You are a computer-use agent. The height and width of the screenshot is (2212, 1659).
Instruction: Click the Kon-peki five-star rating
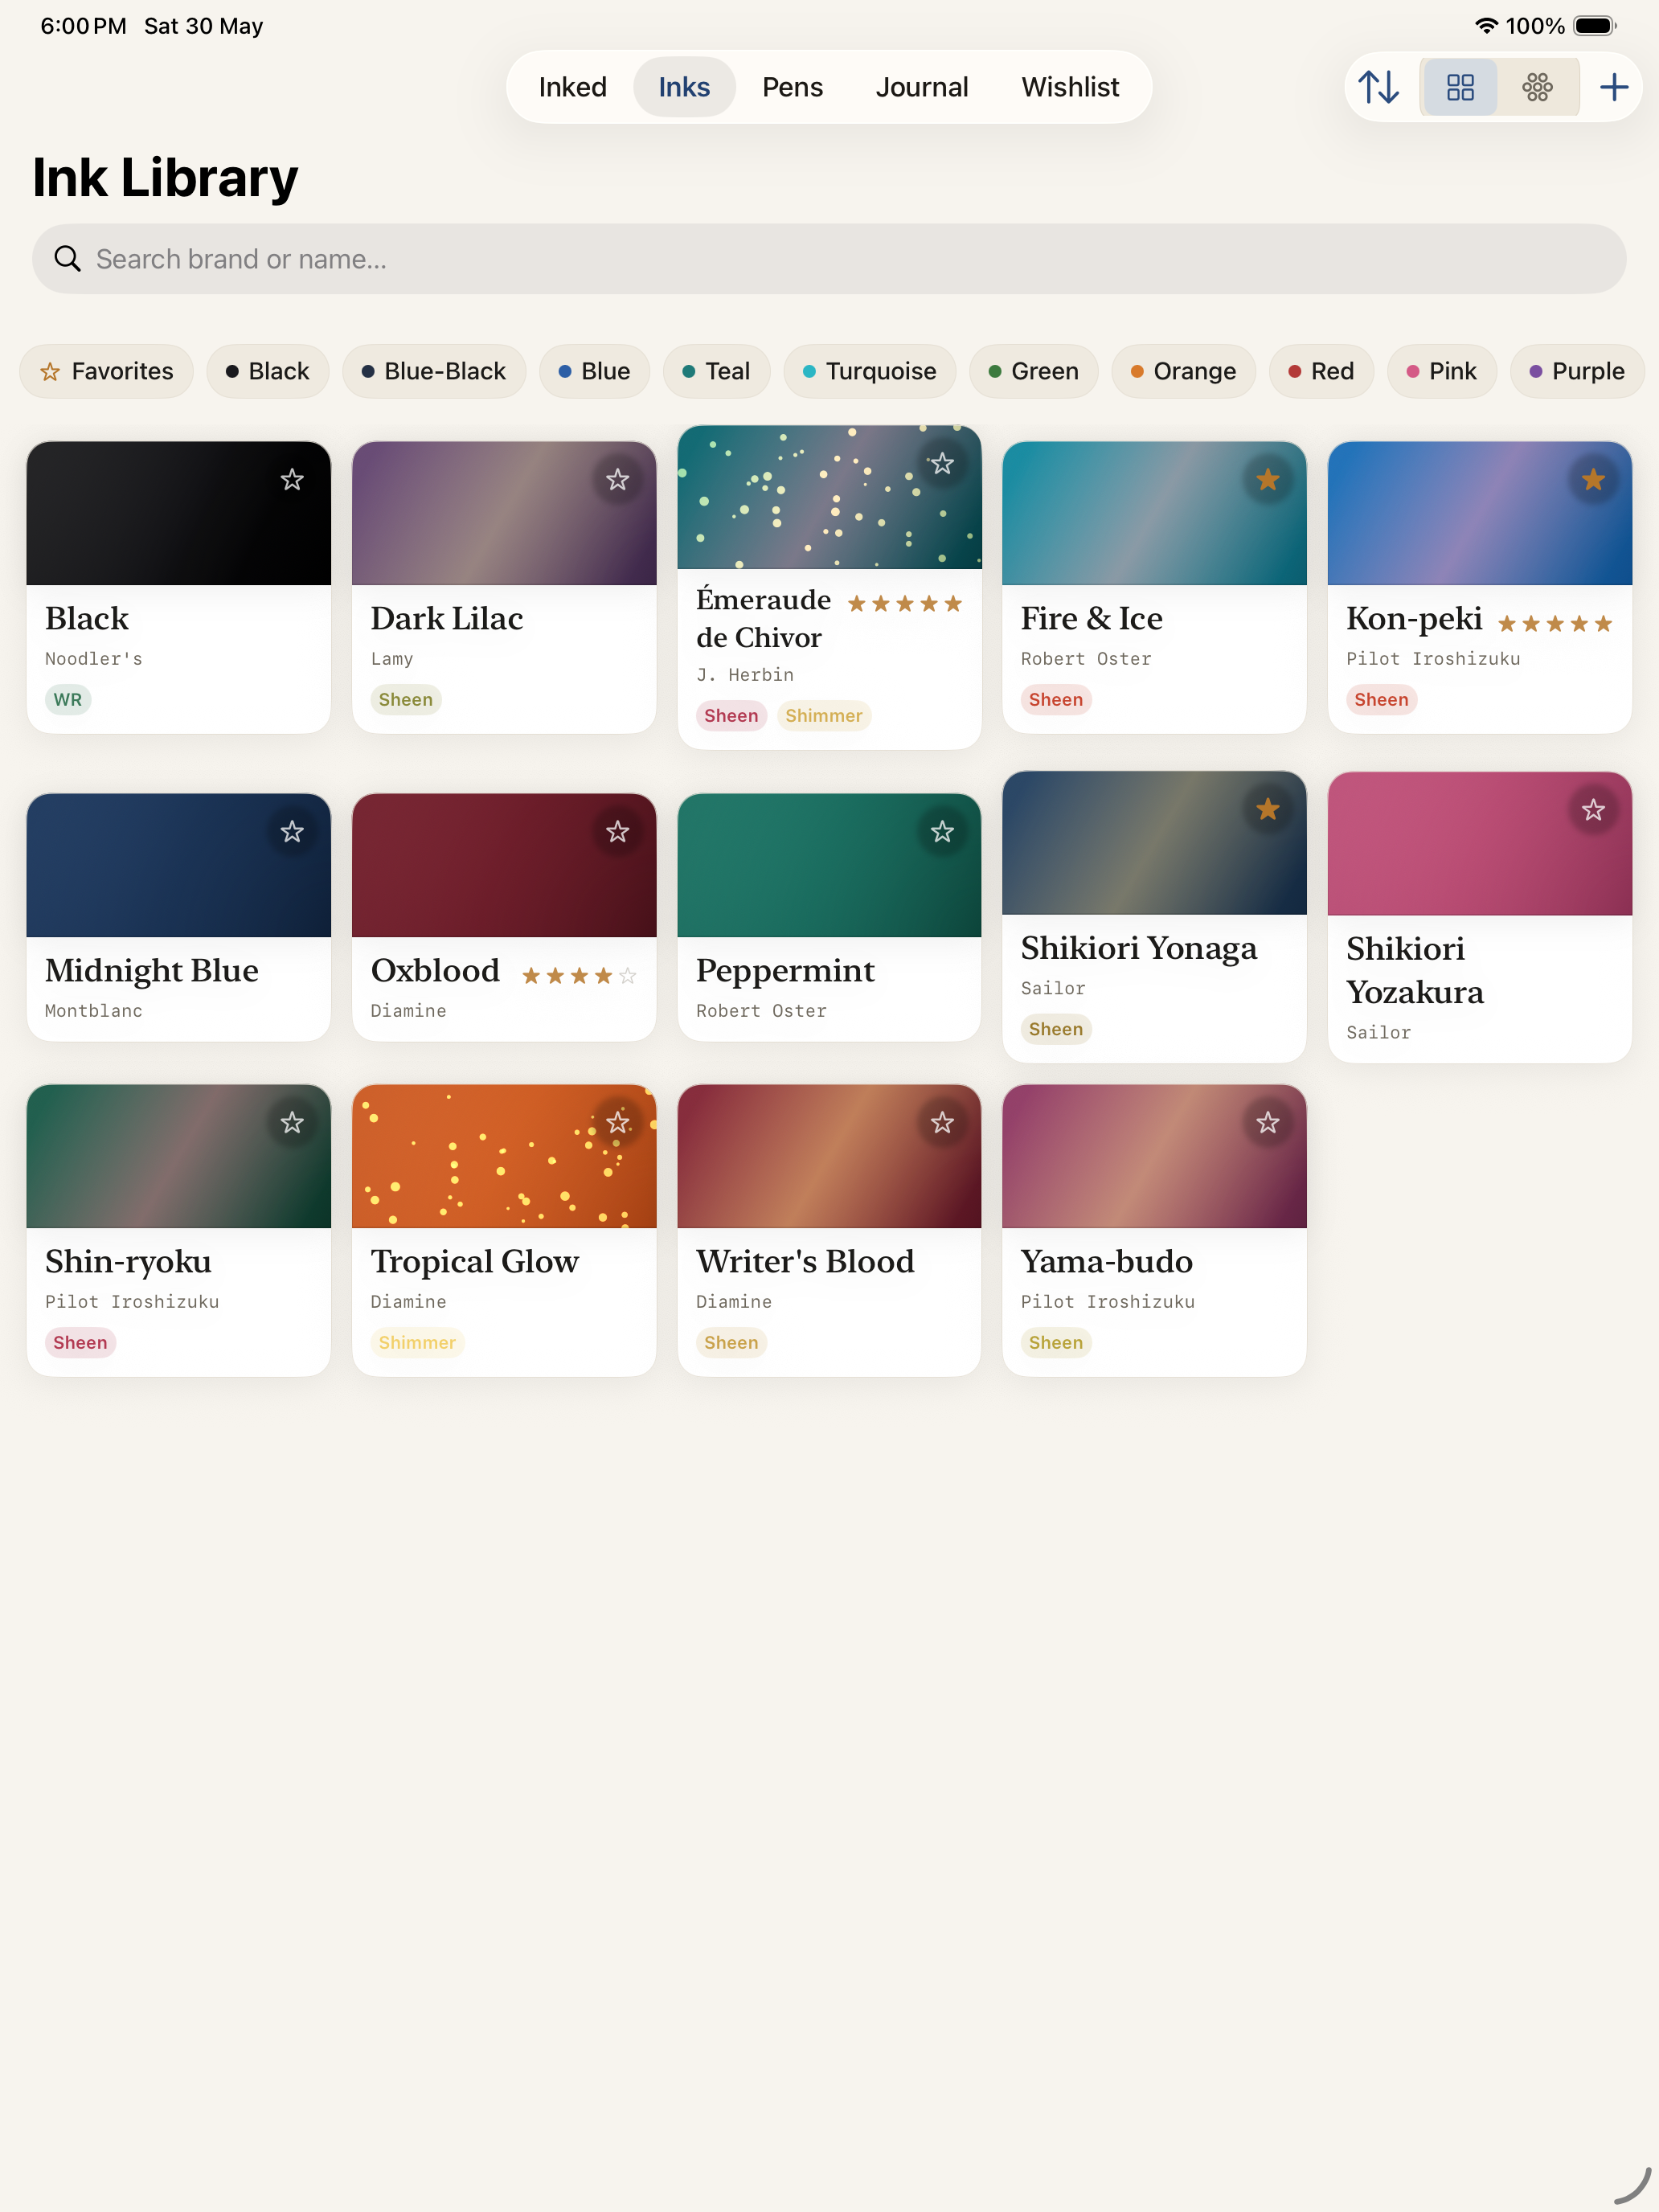coord(1554,624)
